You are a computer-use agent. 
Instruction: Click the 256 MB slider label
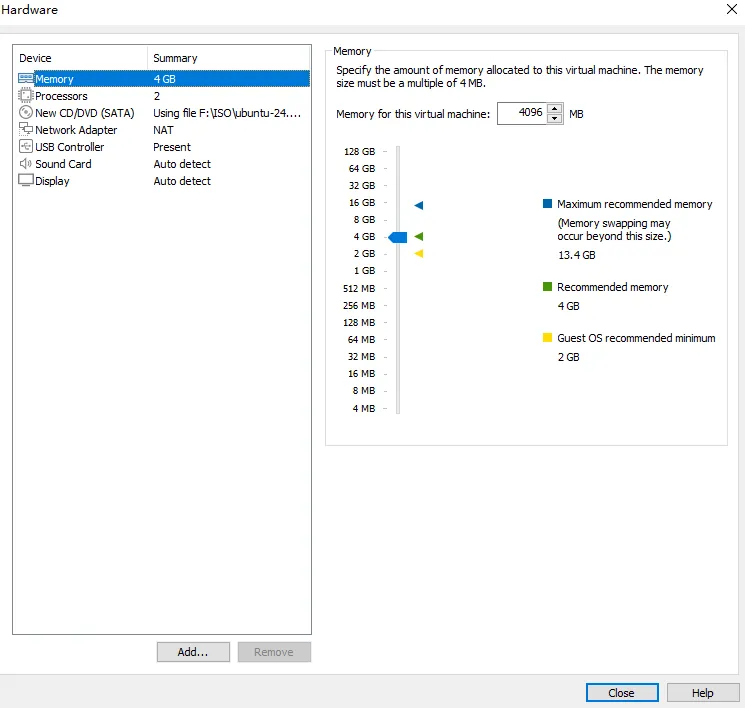click(359, 306)
